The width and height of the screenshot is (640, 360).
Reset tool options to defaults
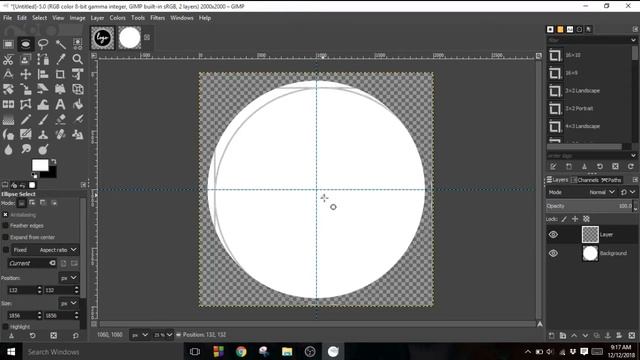(76, 336)
